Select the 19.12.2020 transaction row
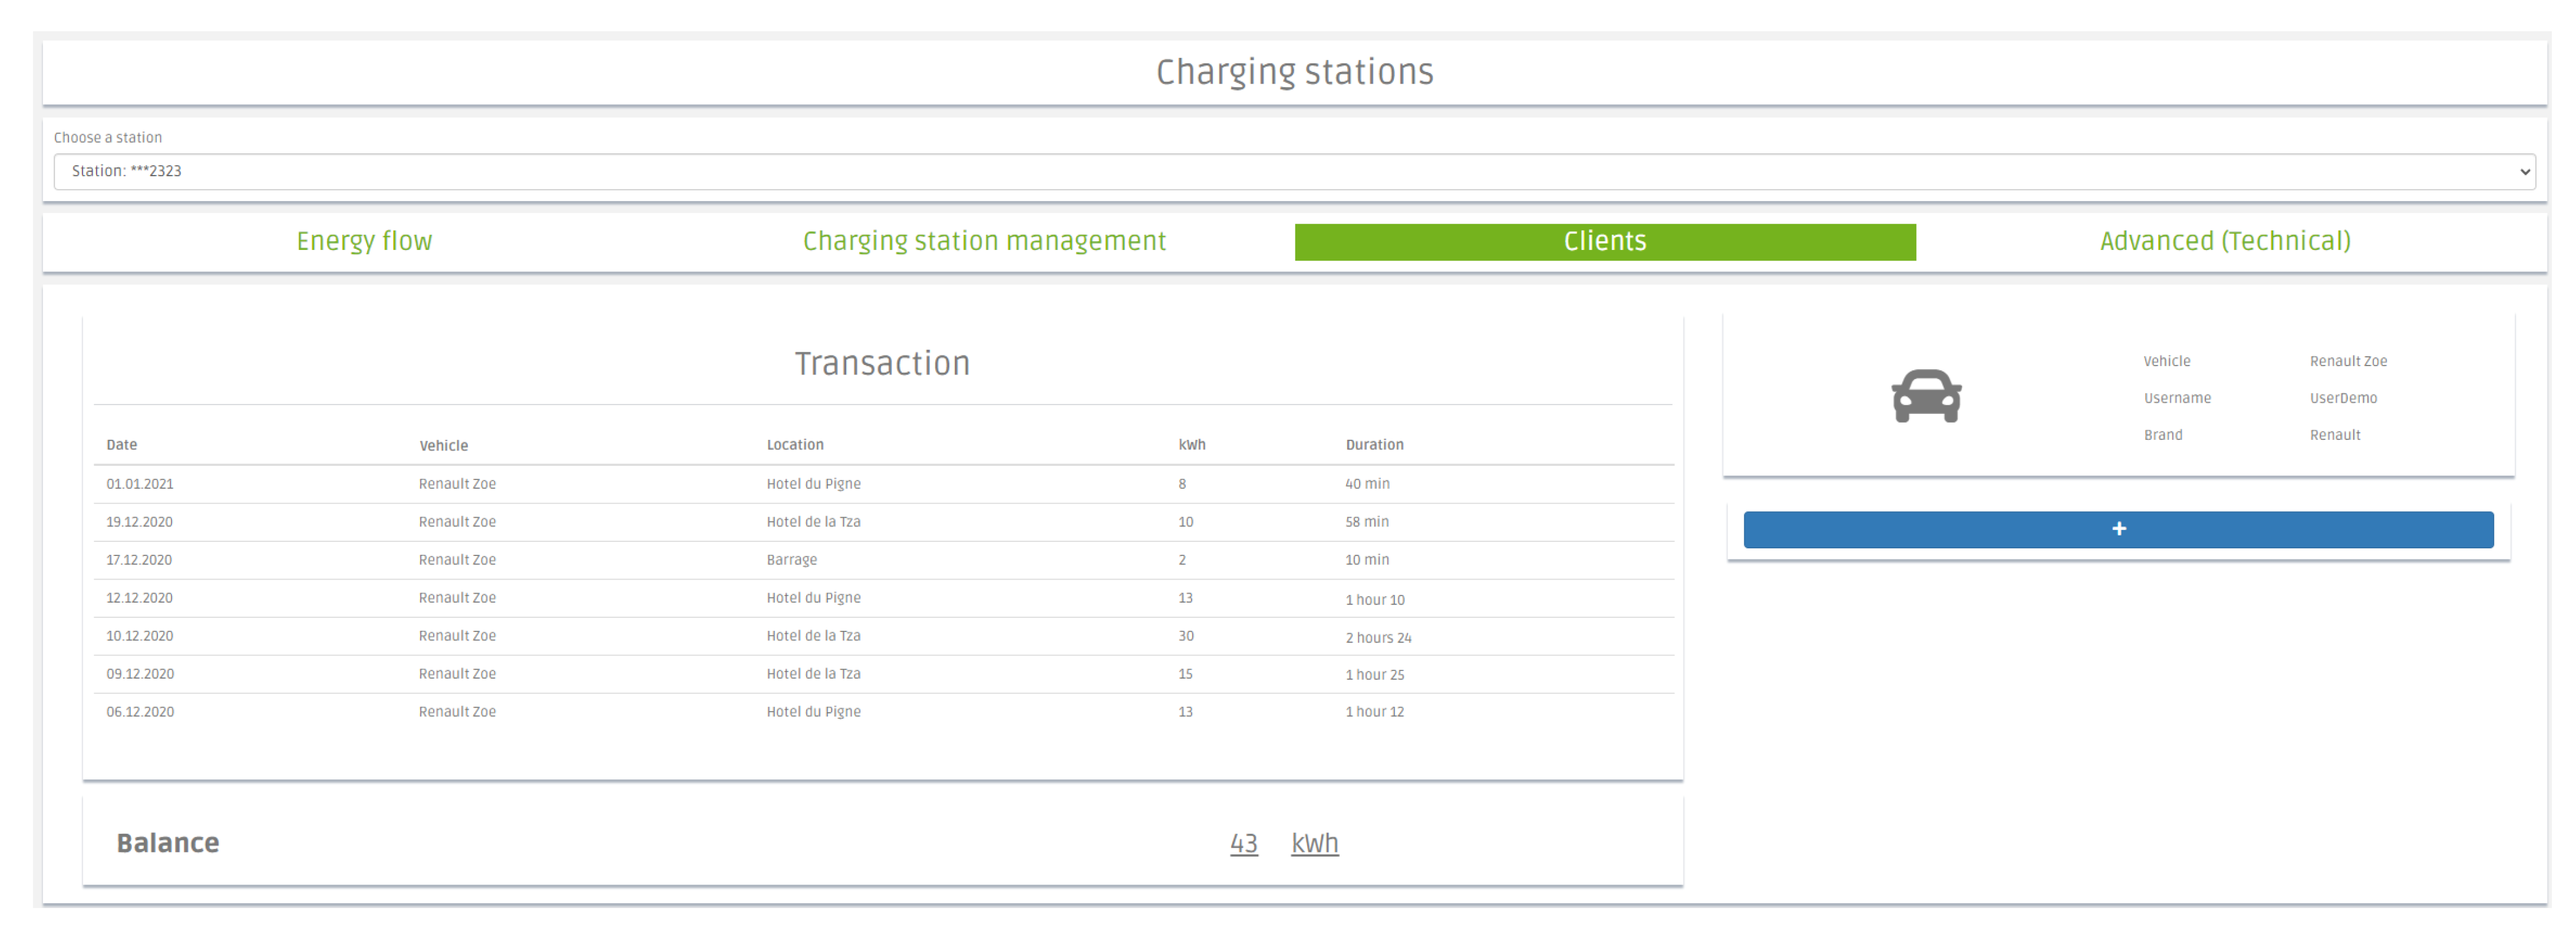Screen dimensions: 2576x931 point(140,522)
